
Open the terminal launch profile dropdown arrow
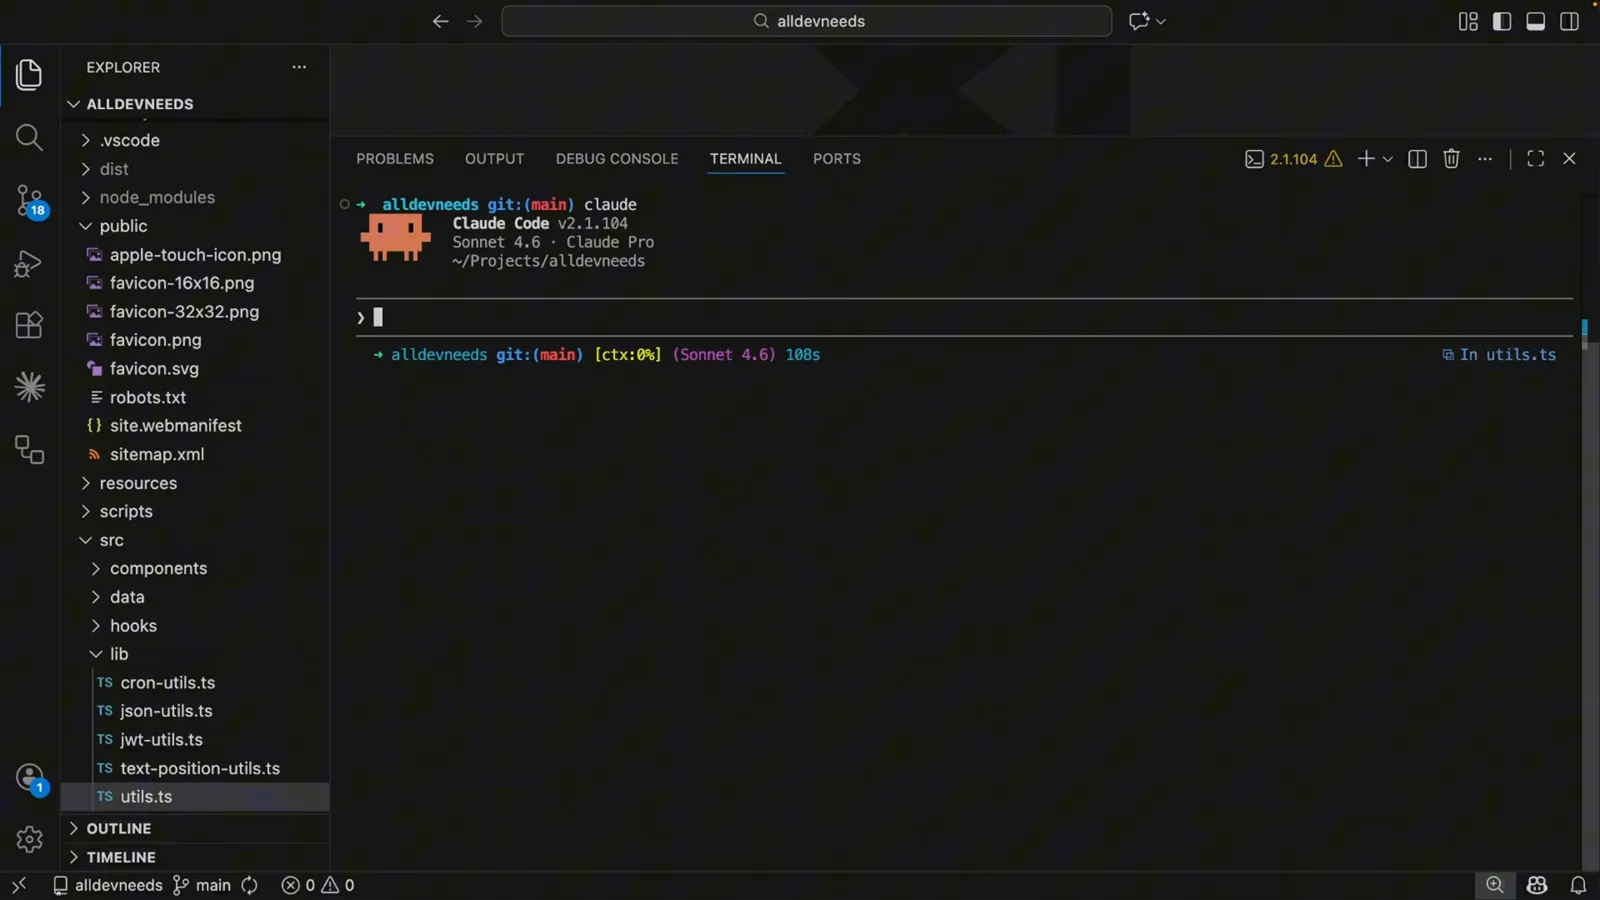pyautogui.click(x=1388, y=159)
